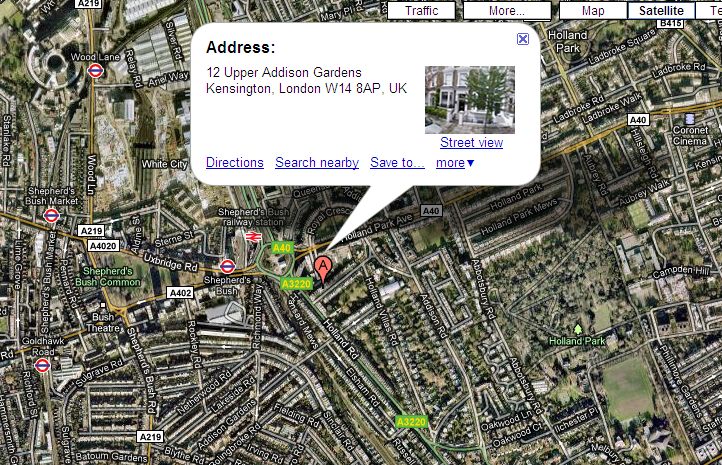Open the More... layers menu
722x465 pixels.
click(507, 11)
